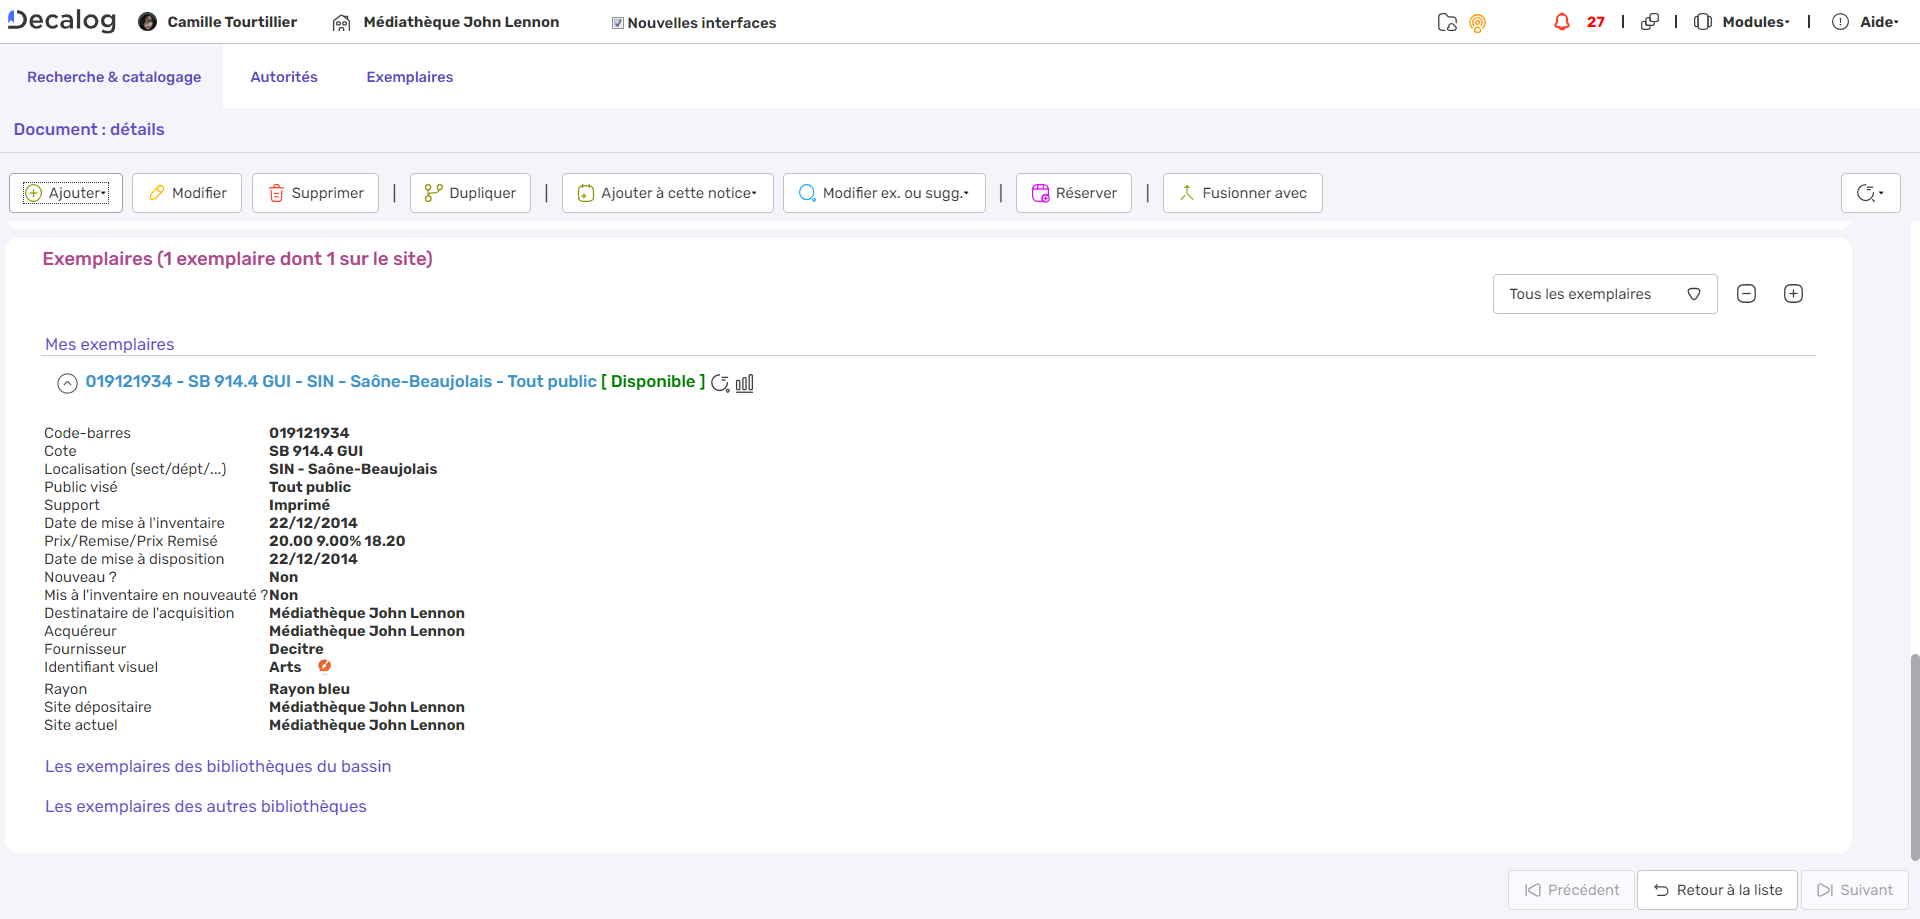This screenshot has width=1920, height=919.
Task: Expand all exemplaires with plus icon
Action: coord(1793,294)
